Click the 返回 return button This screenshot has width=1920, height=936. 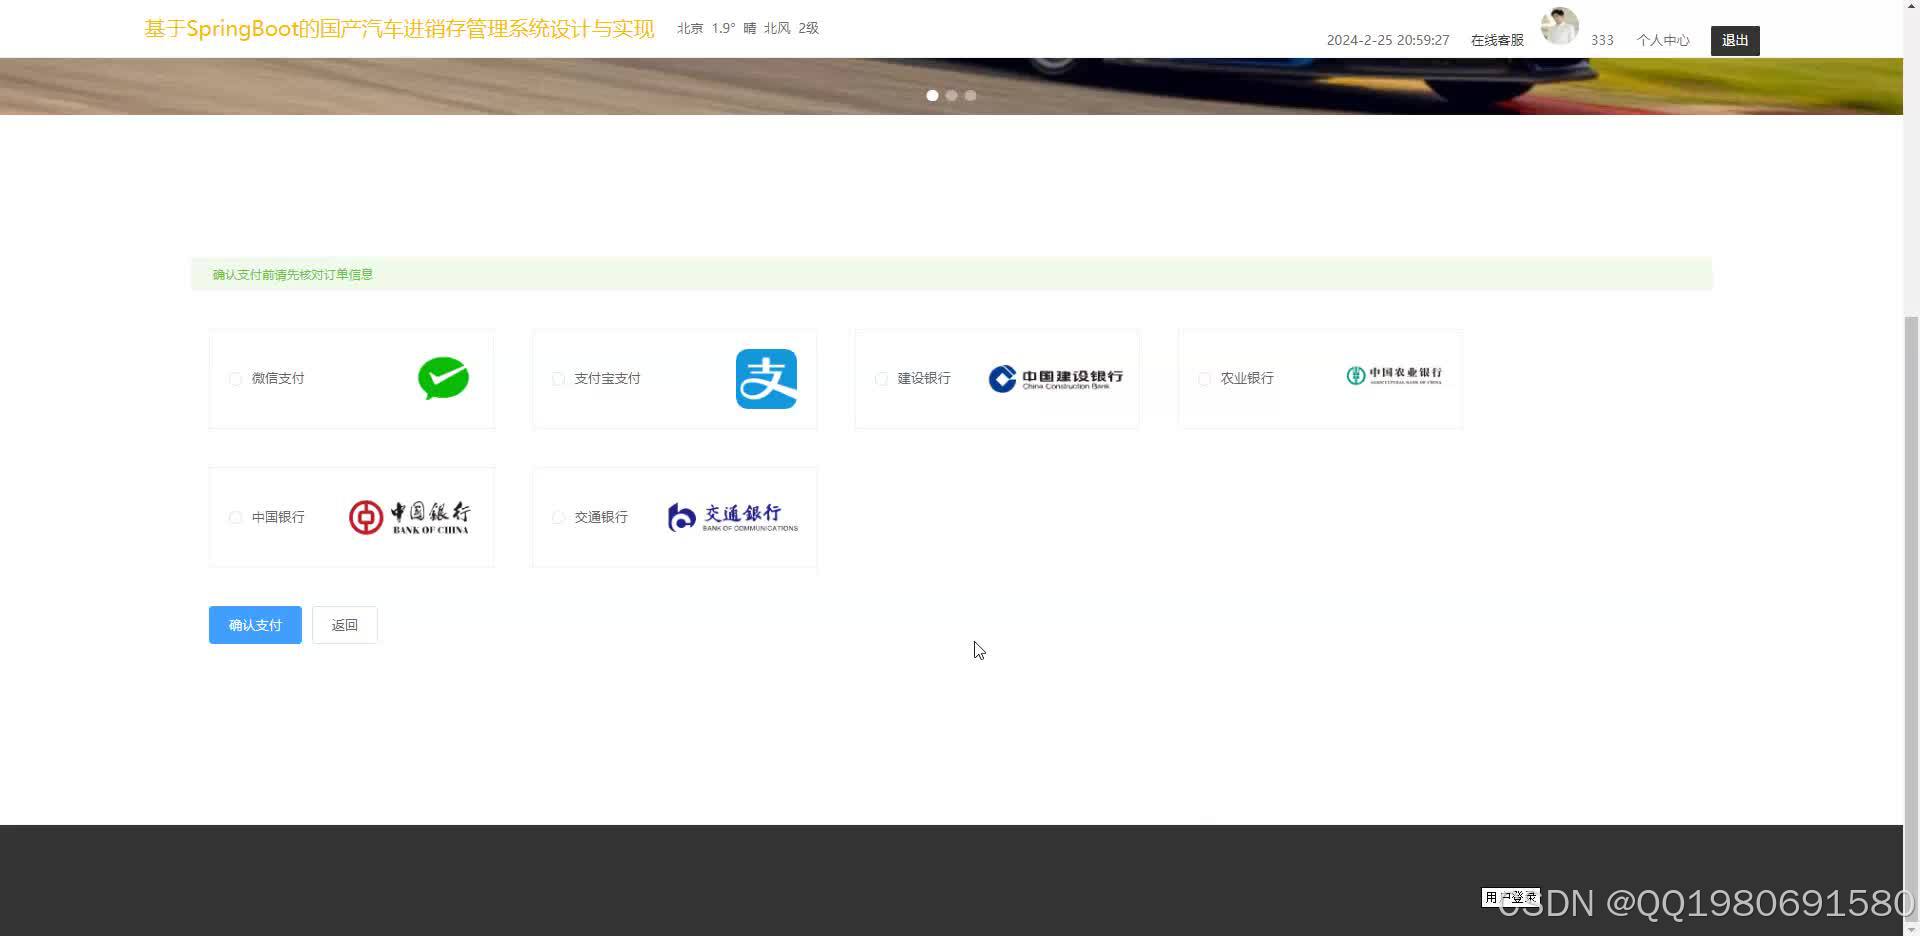pyautogui.click(x=344, y=624)
